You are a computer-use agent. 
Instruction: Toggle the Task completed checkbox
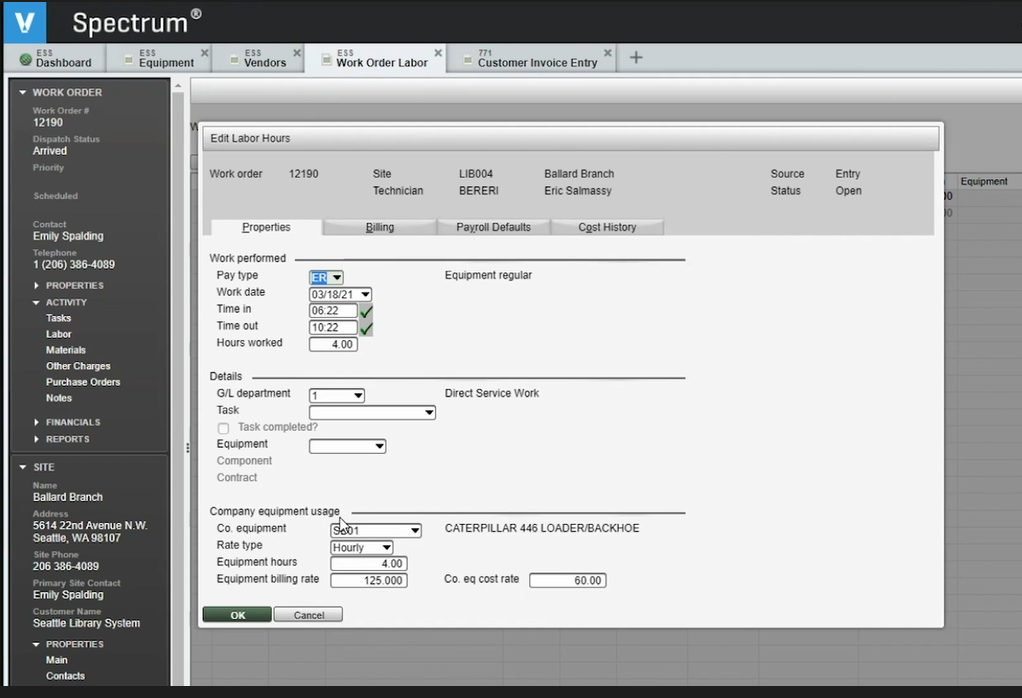(223, 428)
